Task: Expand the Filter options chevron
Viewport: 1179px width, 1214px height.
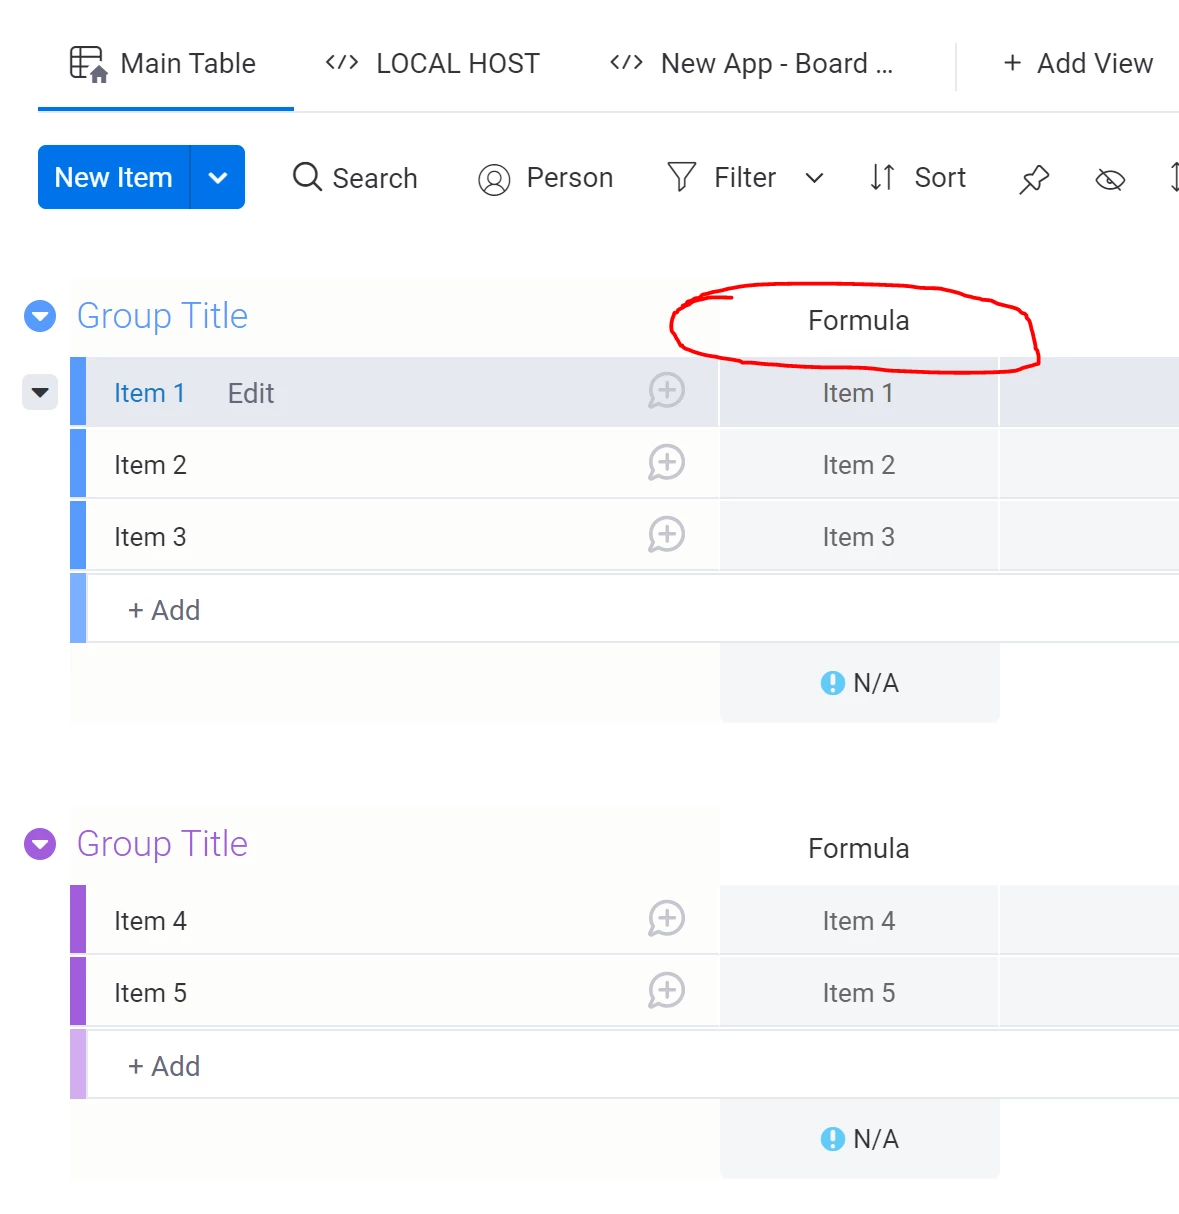Action: coord(814,178)
